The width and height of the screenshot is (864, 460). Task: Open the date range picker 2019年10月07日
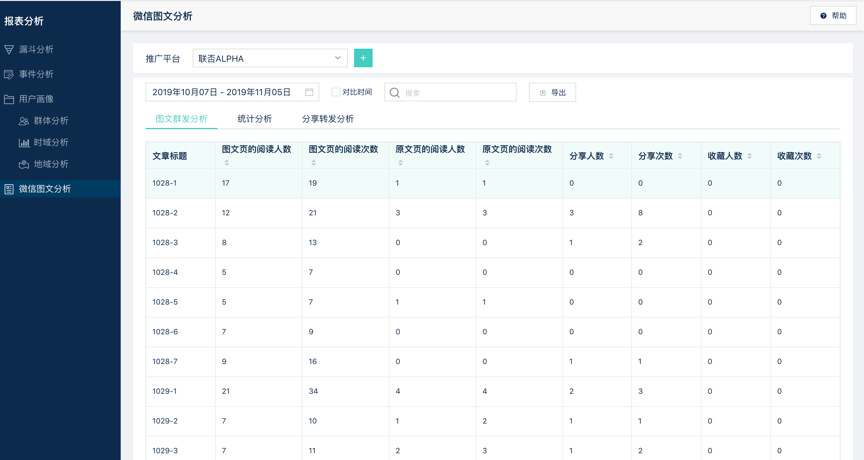pos(232,92)
